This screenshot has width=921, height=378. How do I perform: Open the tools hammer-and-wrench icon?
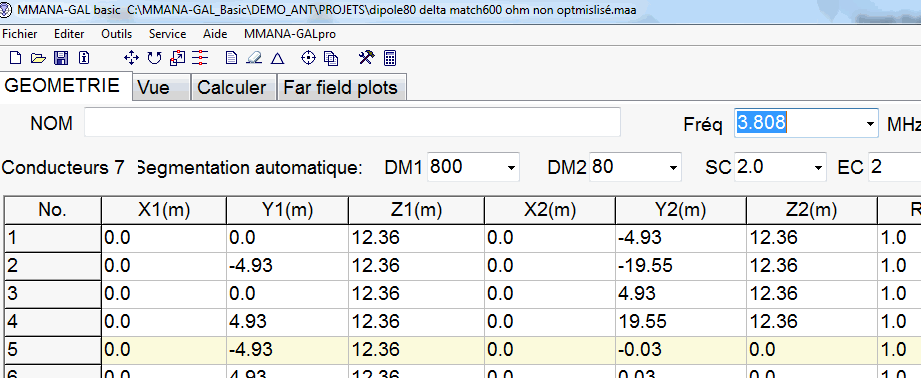[367, 58]
